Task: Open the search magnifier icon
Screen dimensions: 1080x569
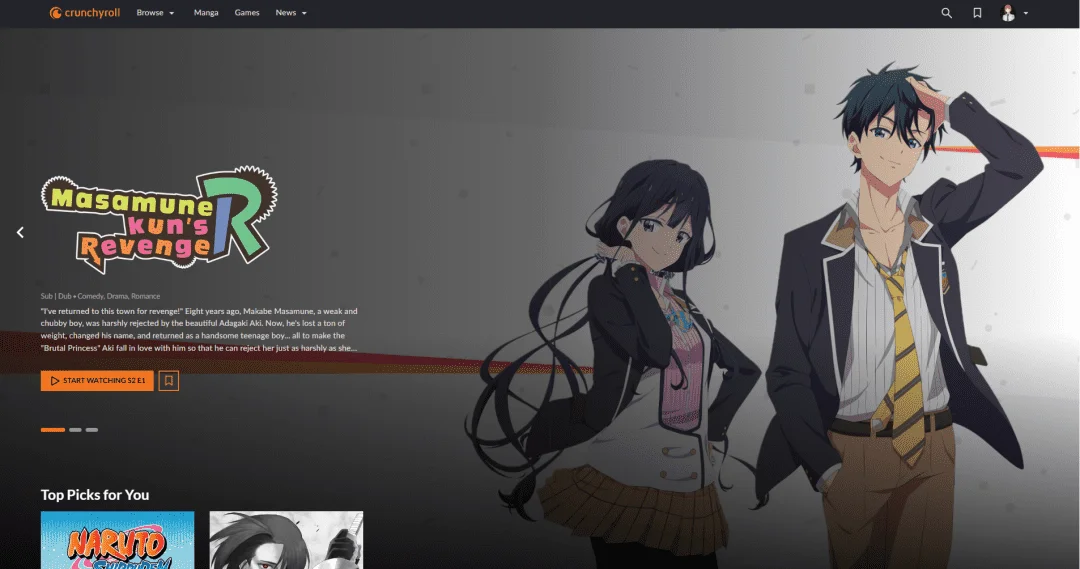Action: pyautogui.click(x=946, y=13)
